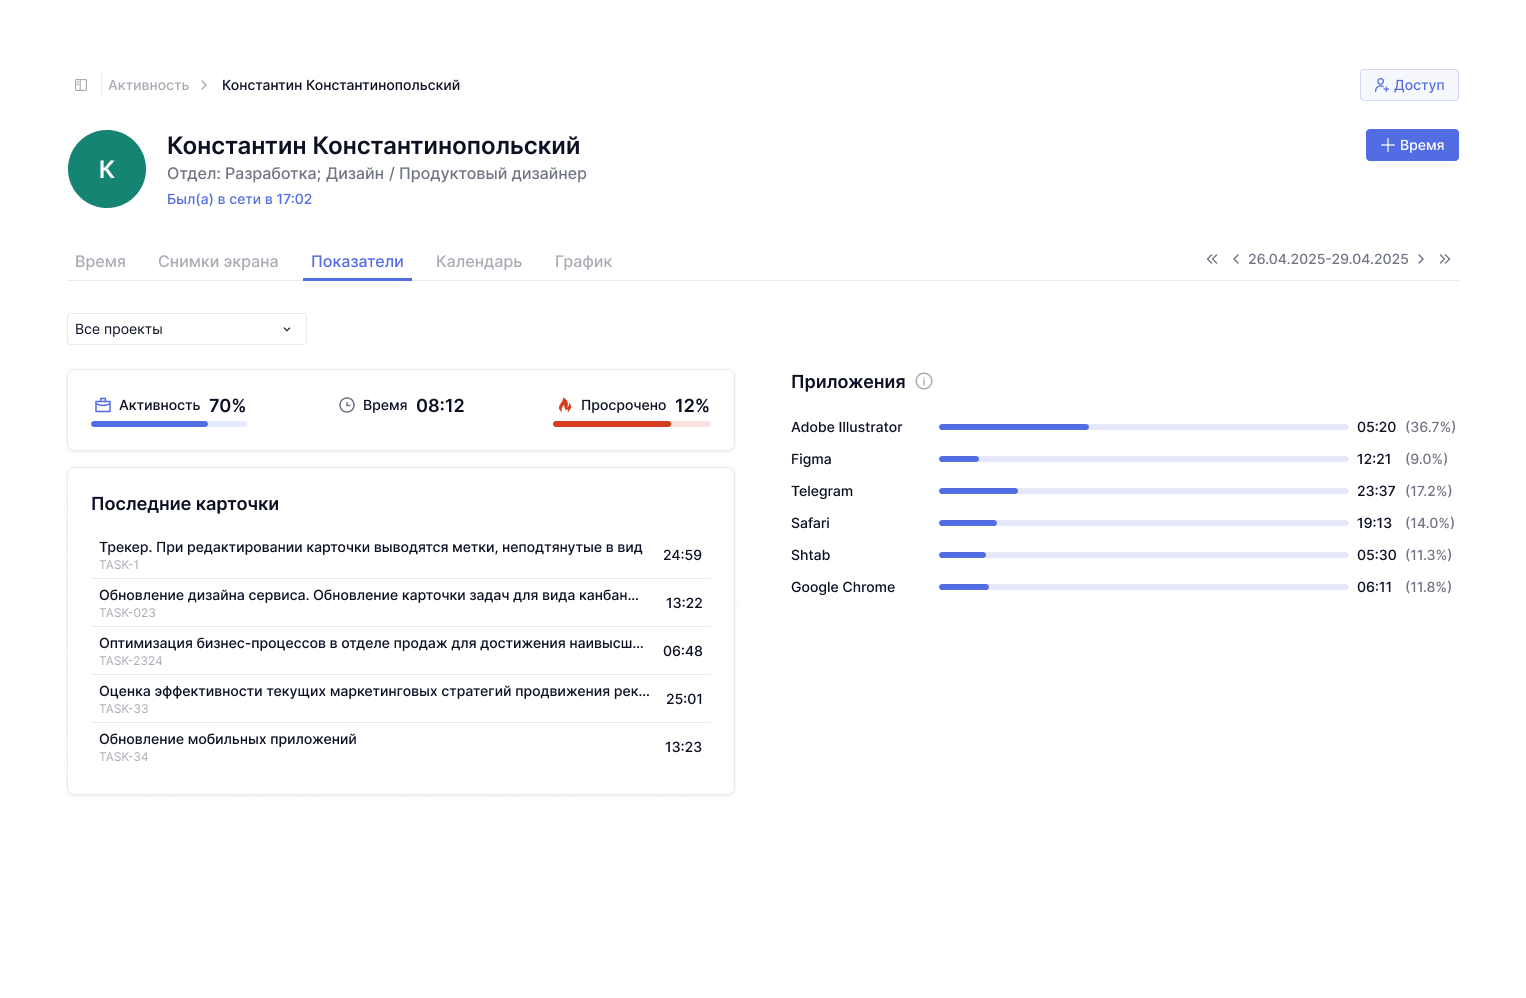Screen dimensions: 1526x998
Task: Click the Adobe Illustrator usage bar
Action: coord(1142,427)
